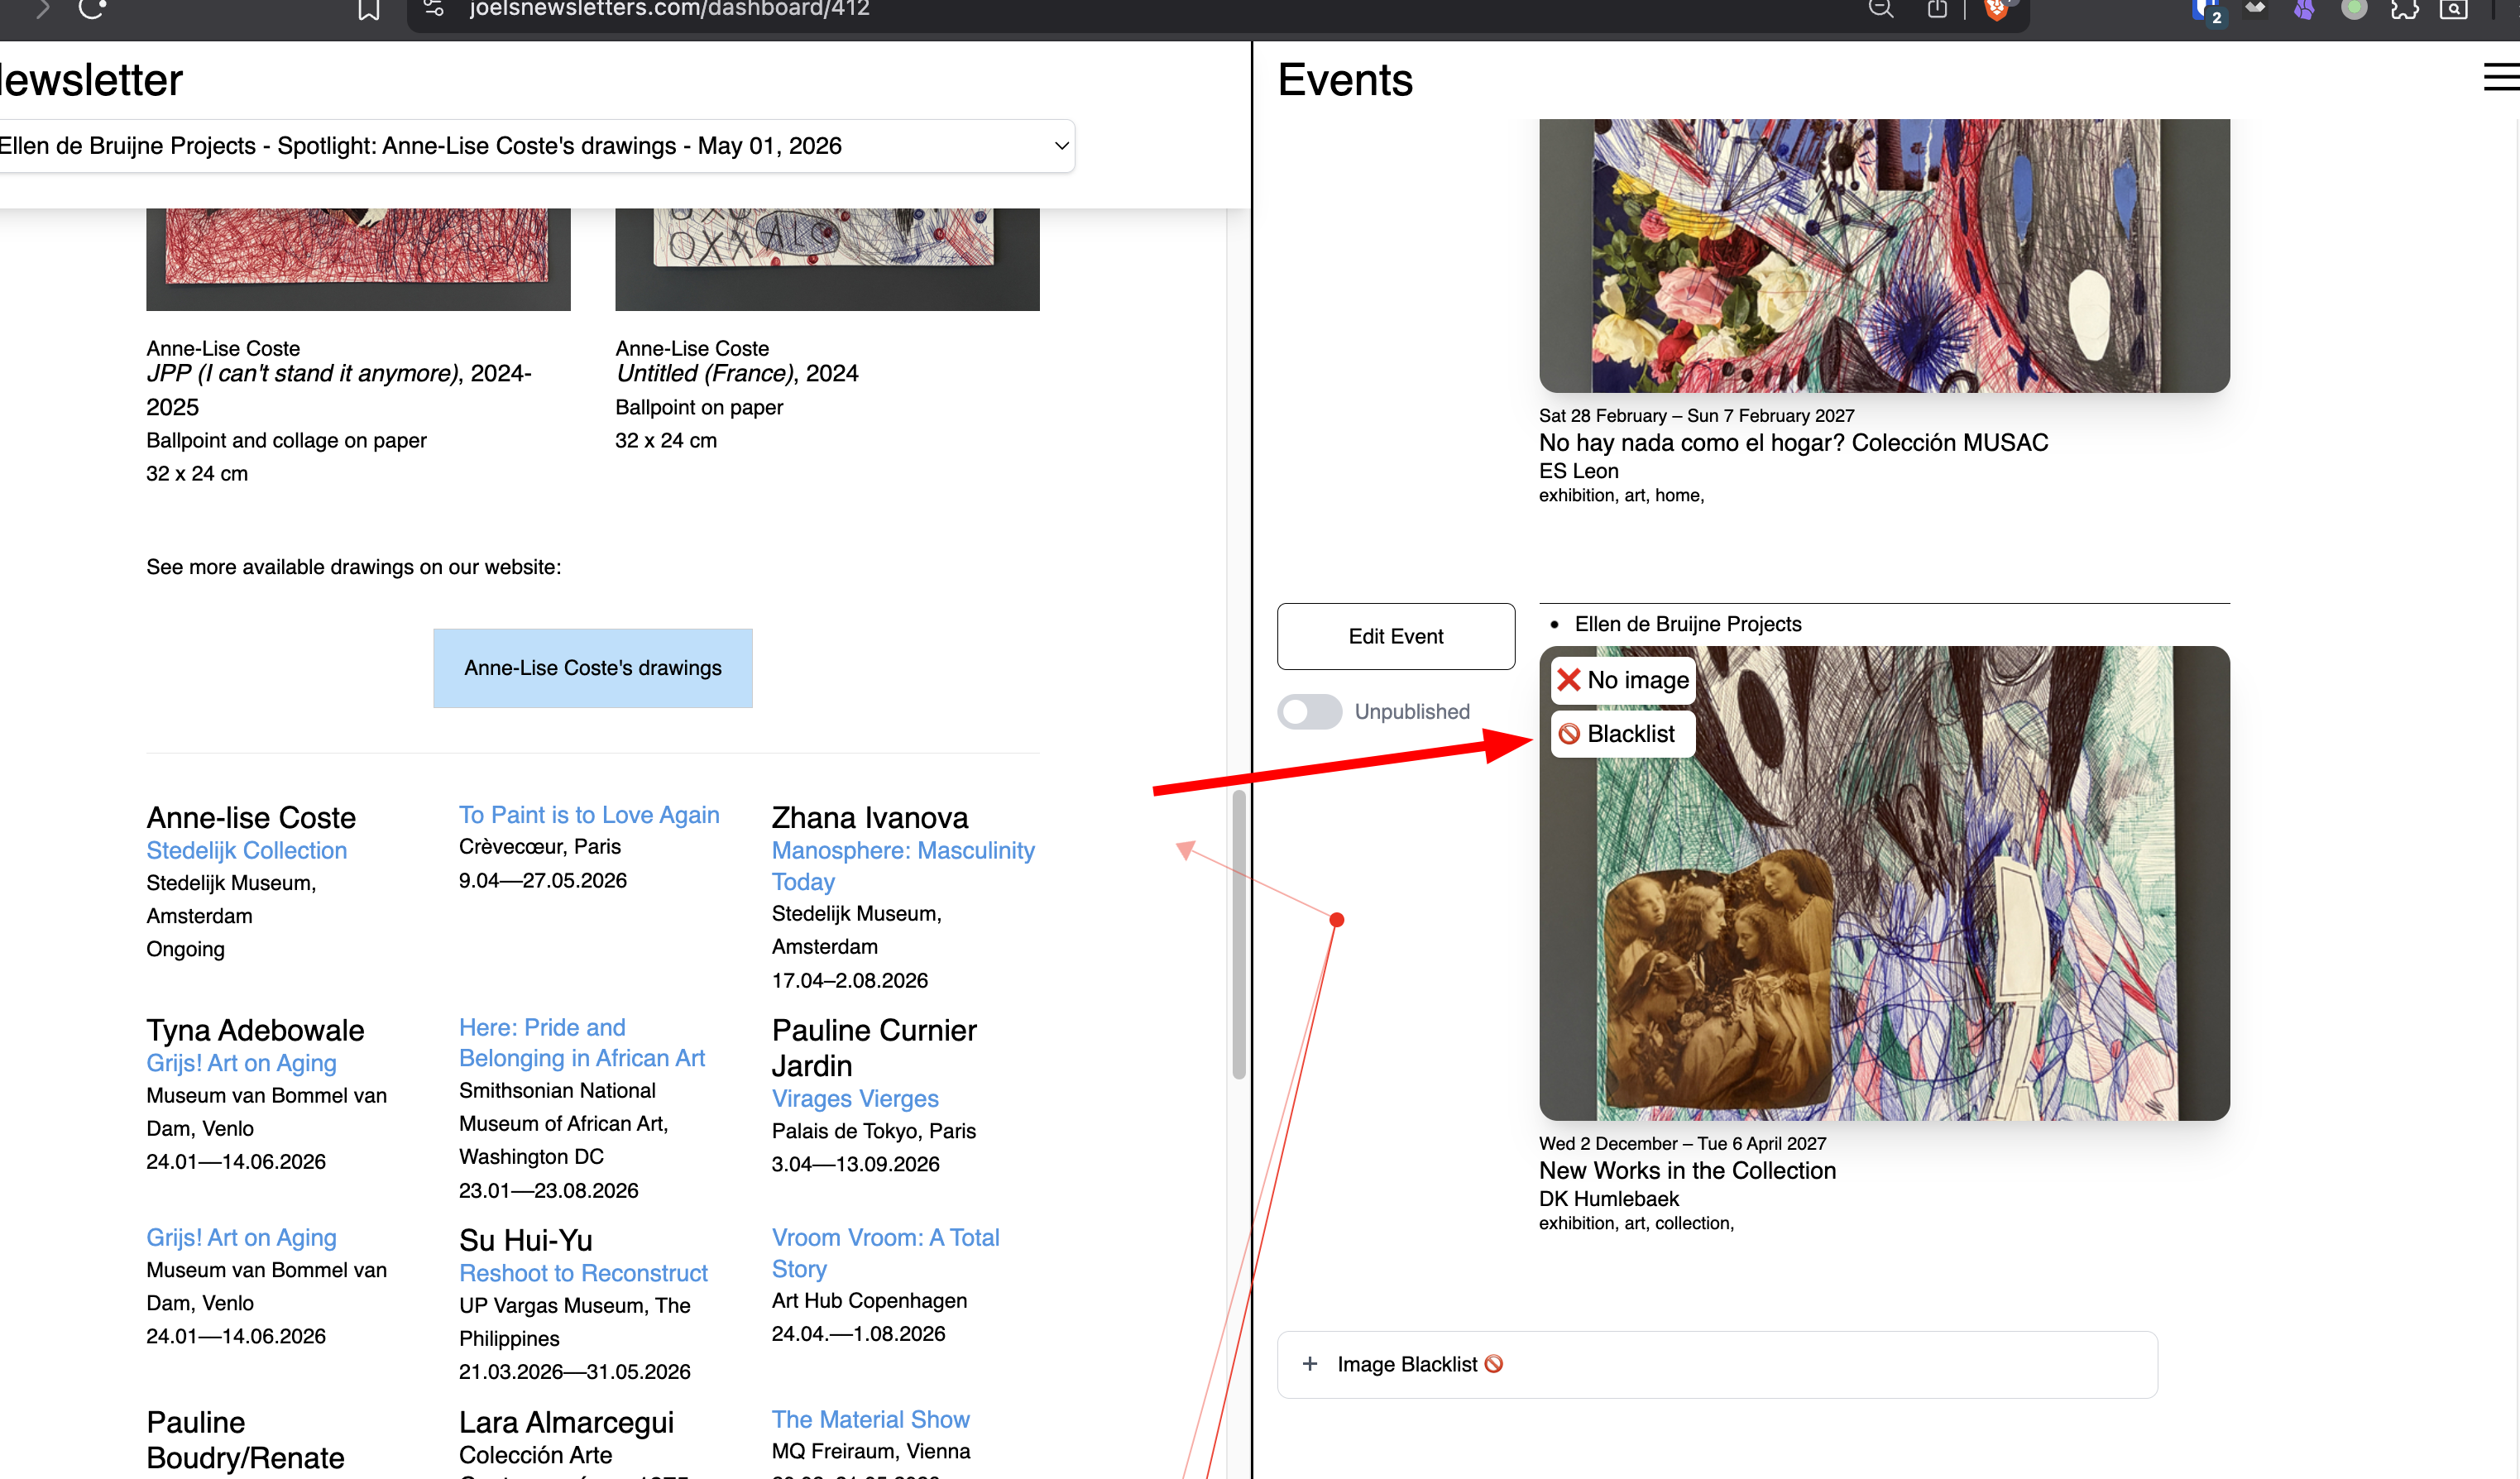The height and width of the screenshot is (1479, 2520).
Task: Click the Blacklist button on event image
Action: click(1623, 734)
